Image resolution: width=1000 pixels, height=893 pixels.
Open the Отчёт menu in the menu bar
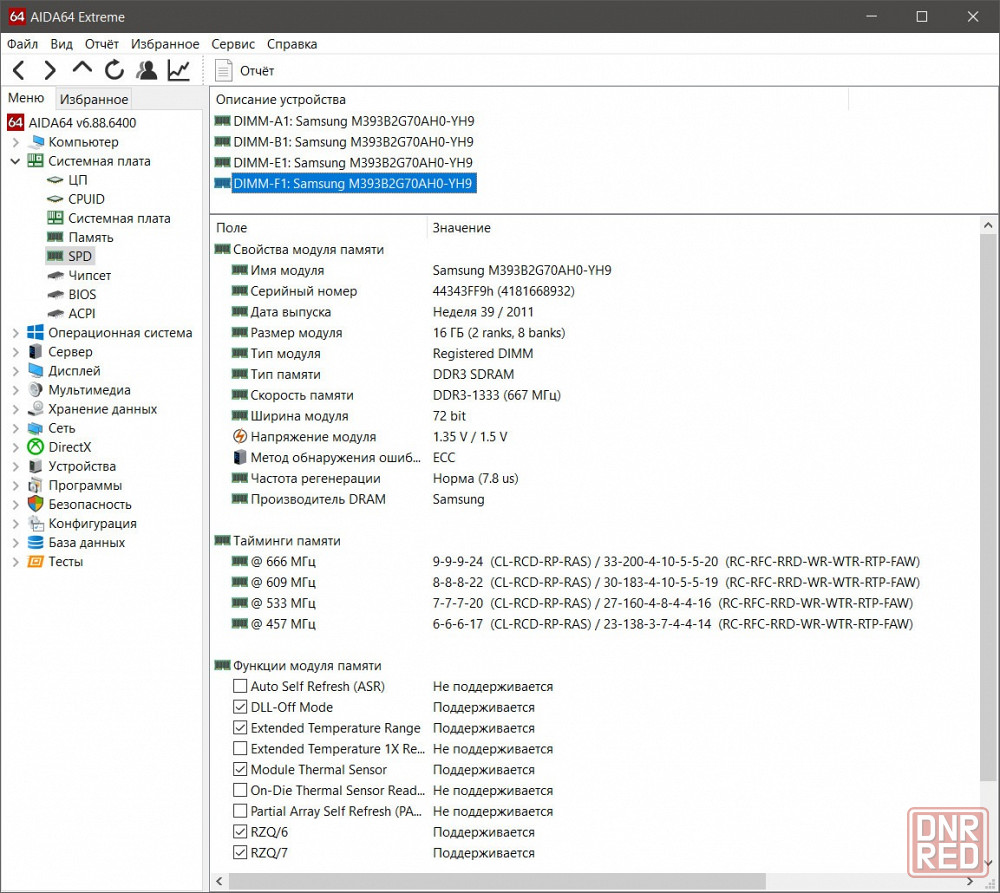(x=102, y=44)
